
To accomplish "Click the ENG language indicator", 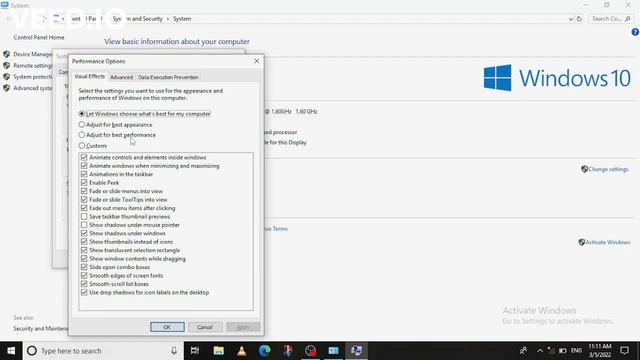I will click(x=576, y=351).
